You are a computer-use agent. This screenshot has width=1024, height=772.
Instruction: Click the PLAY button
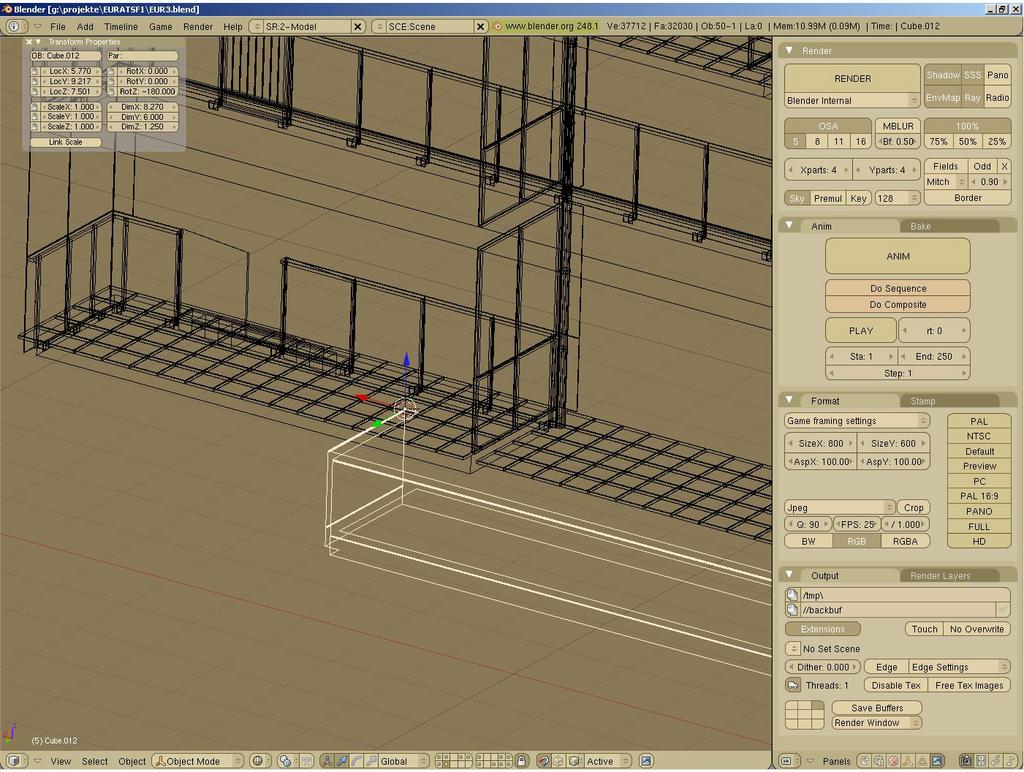pyautogui.click(x=861, y=330)
